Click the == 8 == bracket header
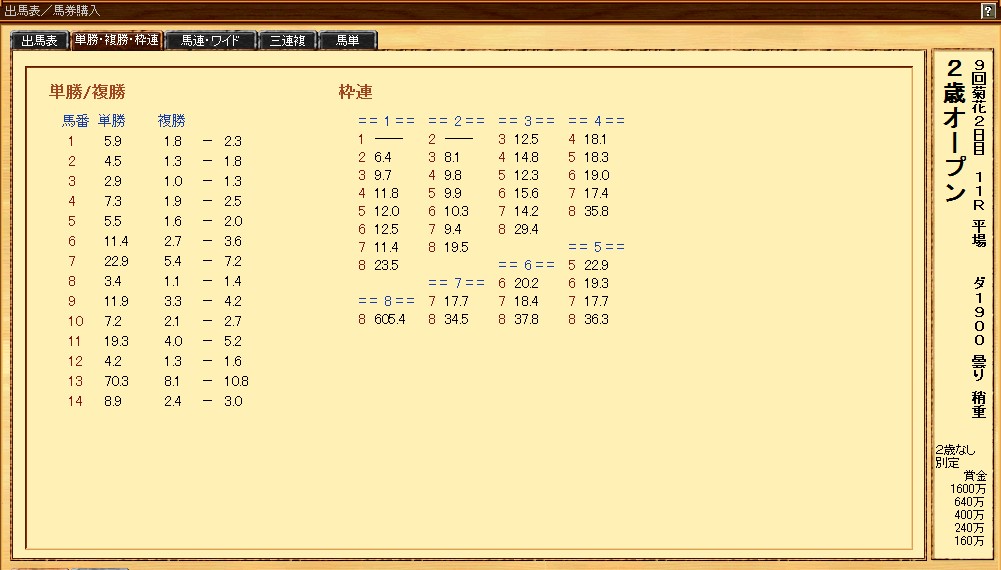The image size is (1001, 570). pyautogui.click(x=386, y=300)
